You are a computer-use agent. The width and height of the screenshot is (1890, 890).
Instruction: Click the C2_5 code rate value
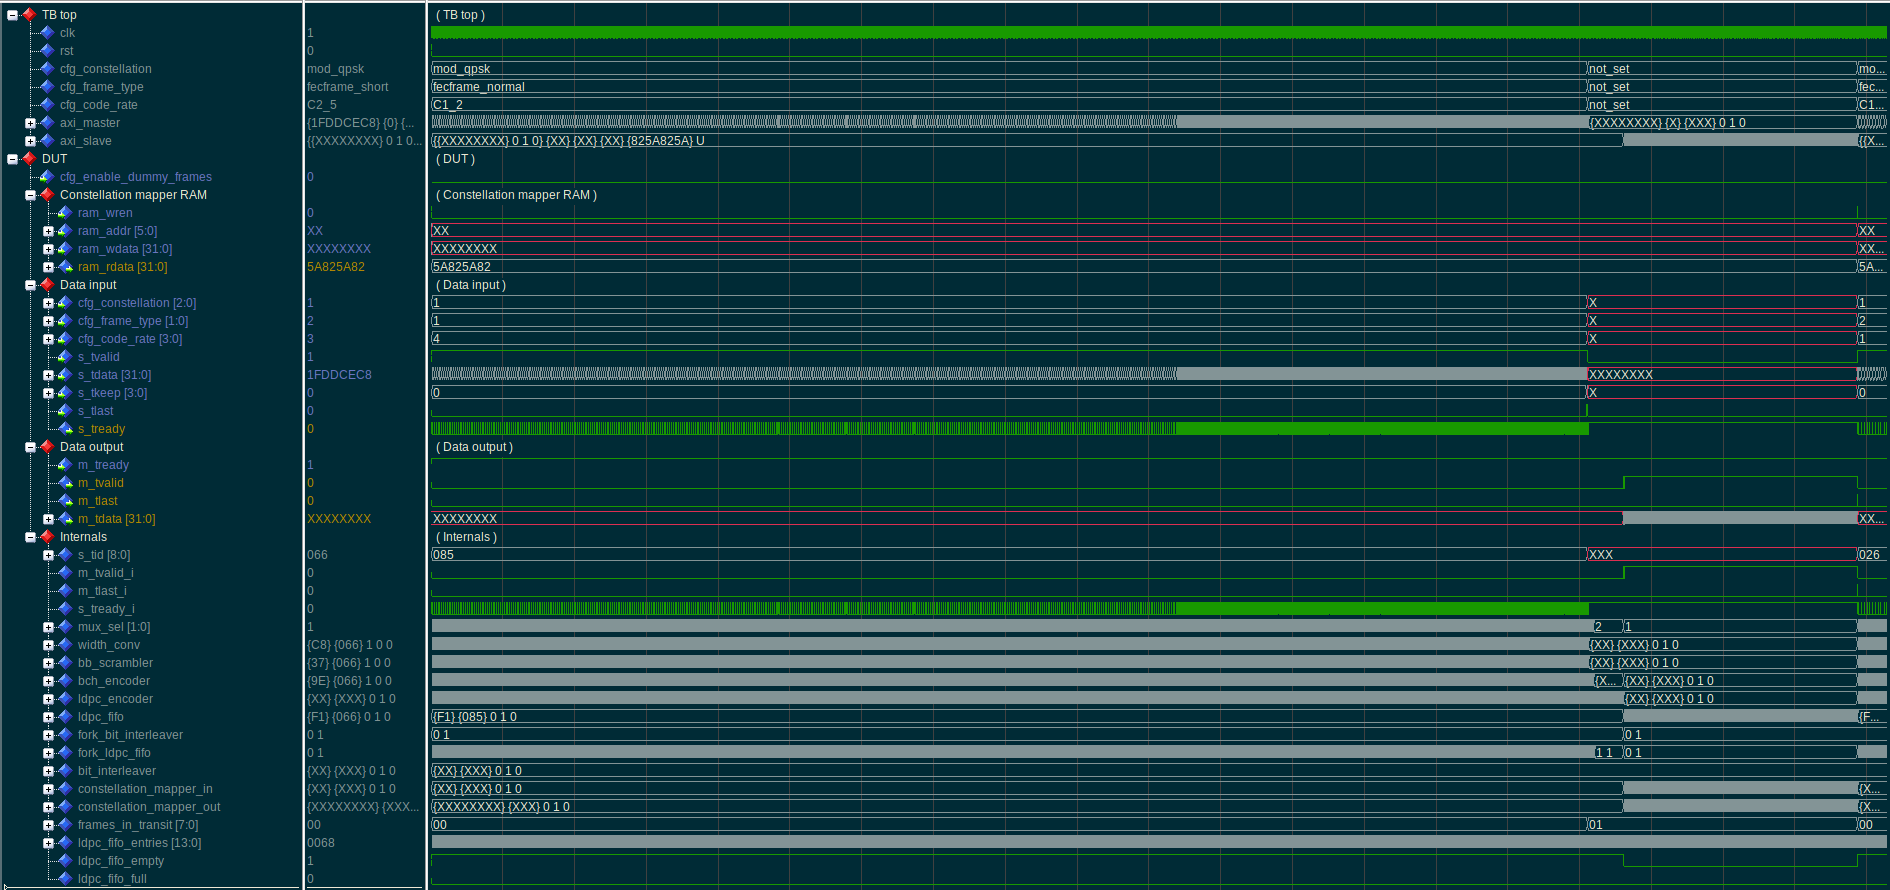[322, 105]
